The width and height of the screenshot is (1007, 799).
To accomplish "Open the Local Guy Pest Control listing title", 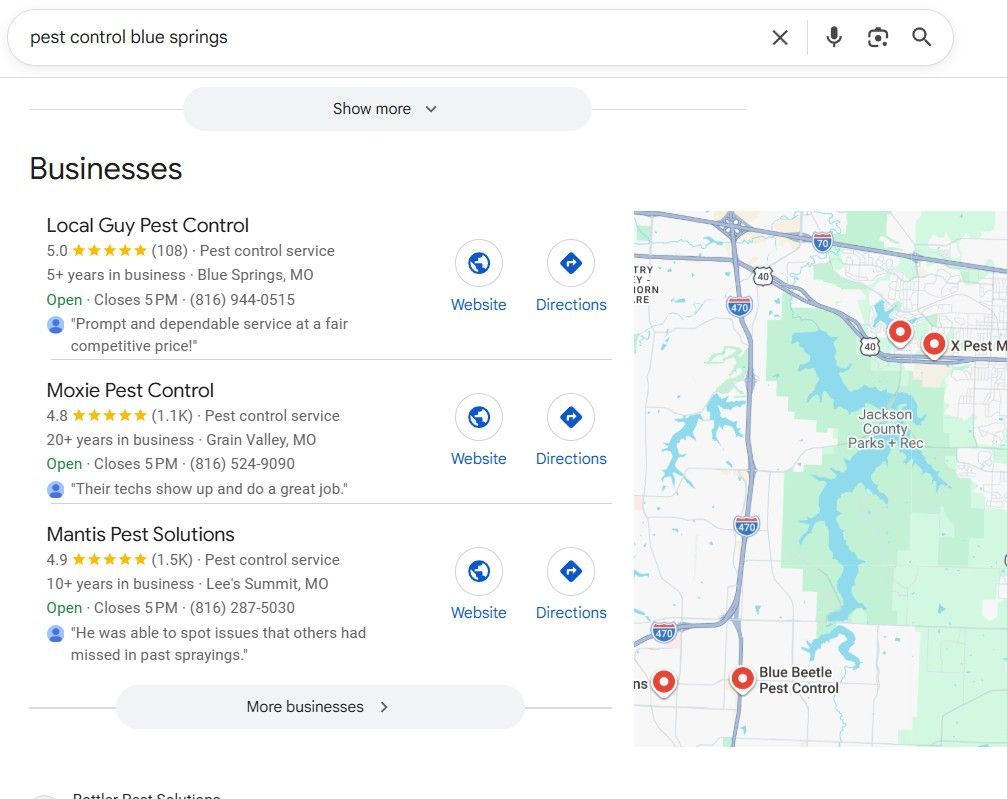I will (148, 225).
